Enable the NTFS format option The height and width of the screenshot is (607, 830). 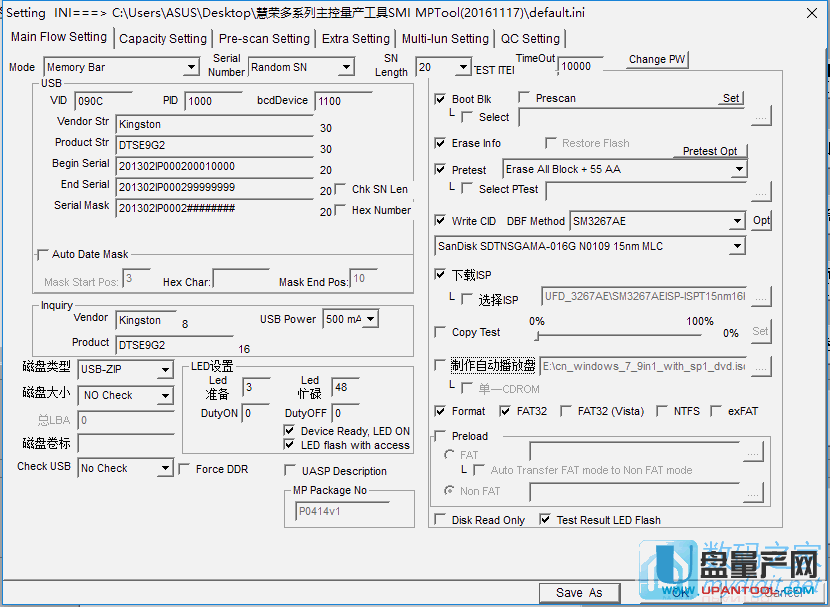tap(661, 411)
